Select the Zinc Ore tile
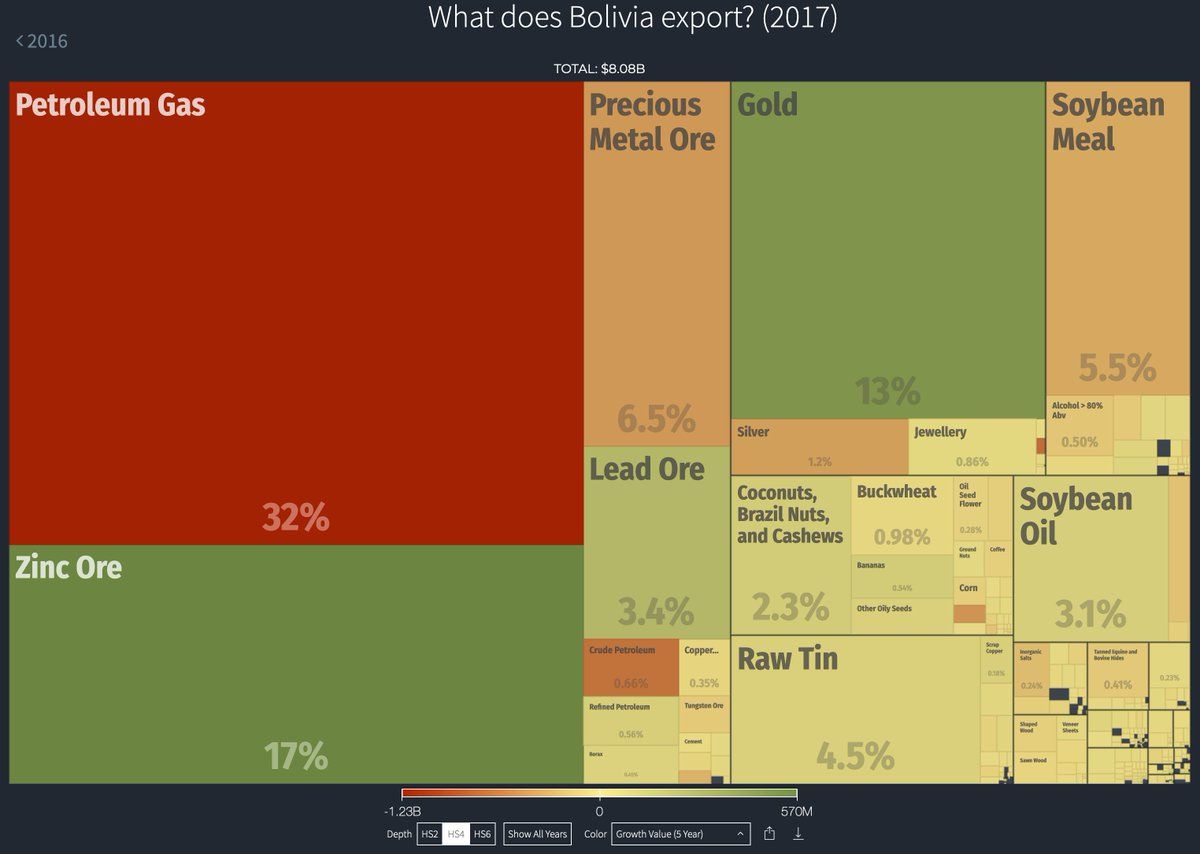 pos(296,663)
